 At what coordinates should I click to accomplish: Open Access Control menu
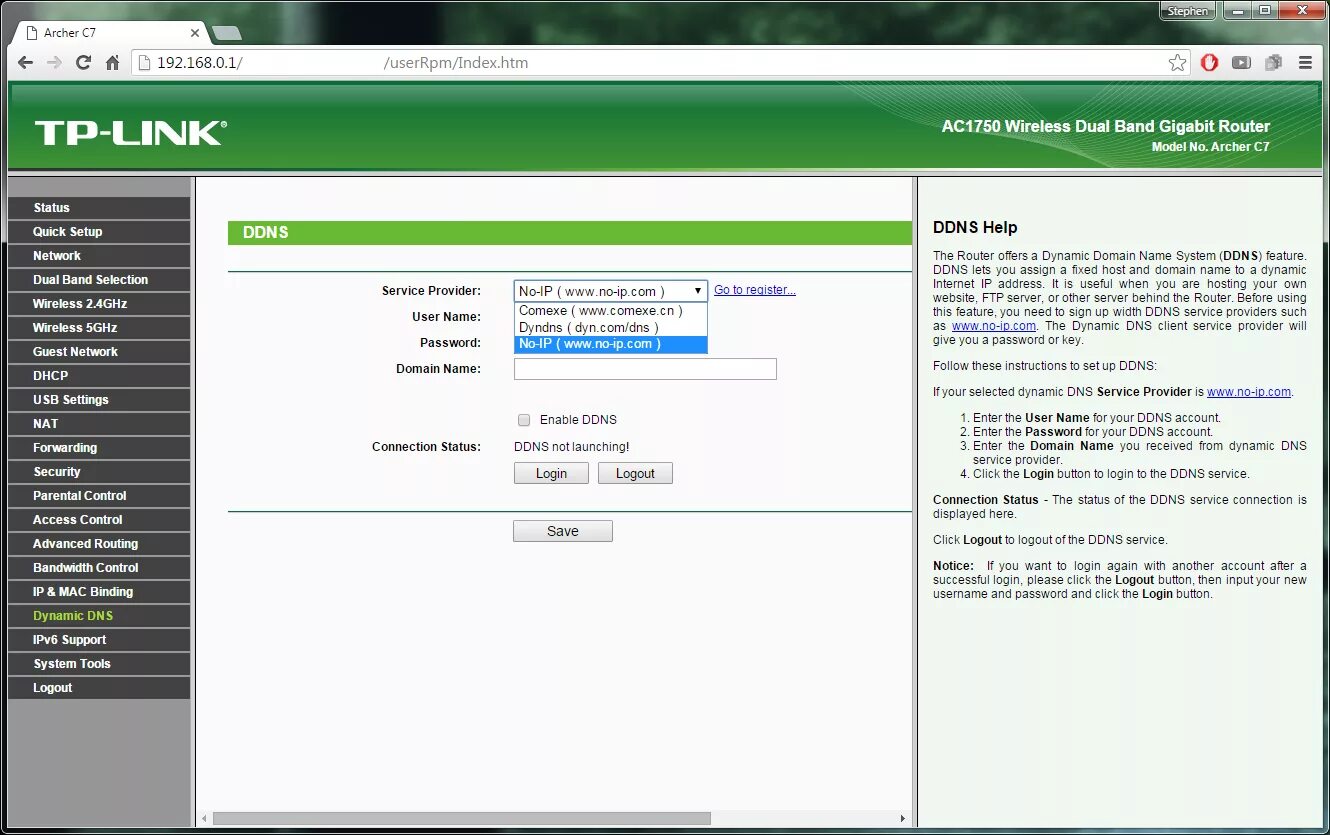click(x=98, y=520)
